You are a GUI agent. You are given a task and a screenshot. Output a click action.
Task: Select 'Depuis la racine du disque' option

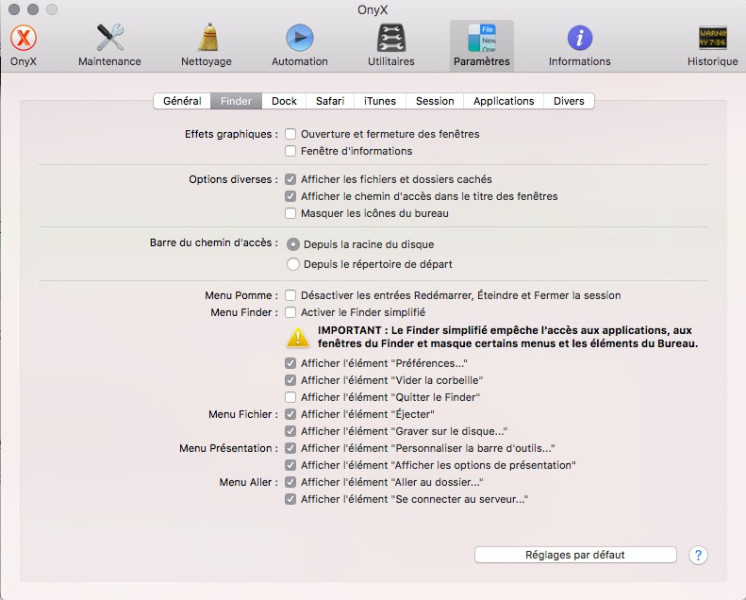click(293, 244)
